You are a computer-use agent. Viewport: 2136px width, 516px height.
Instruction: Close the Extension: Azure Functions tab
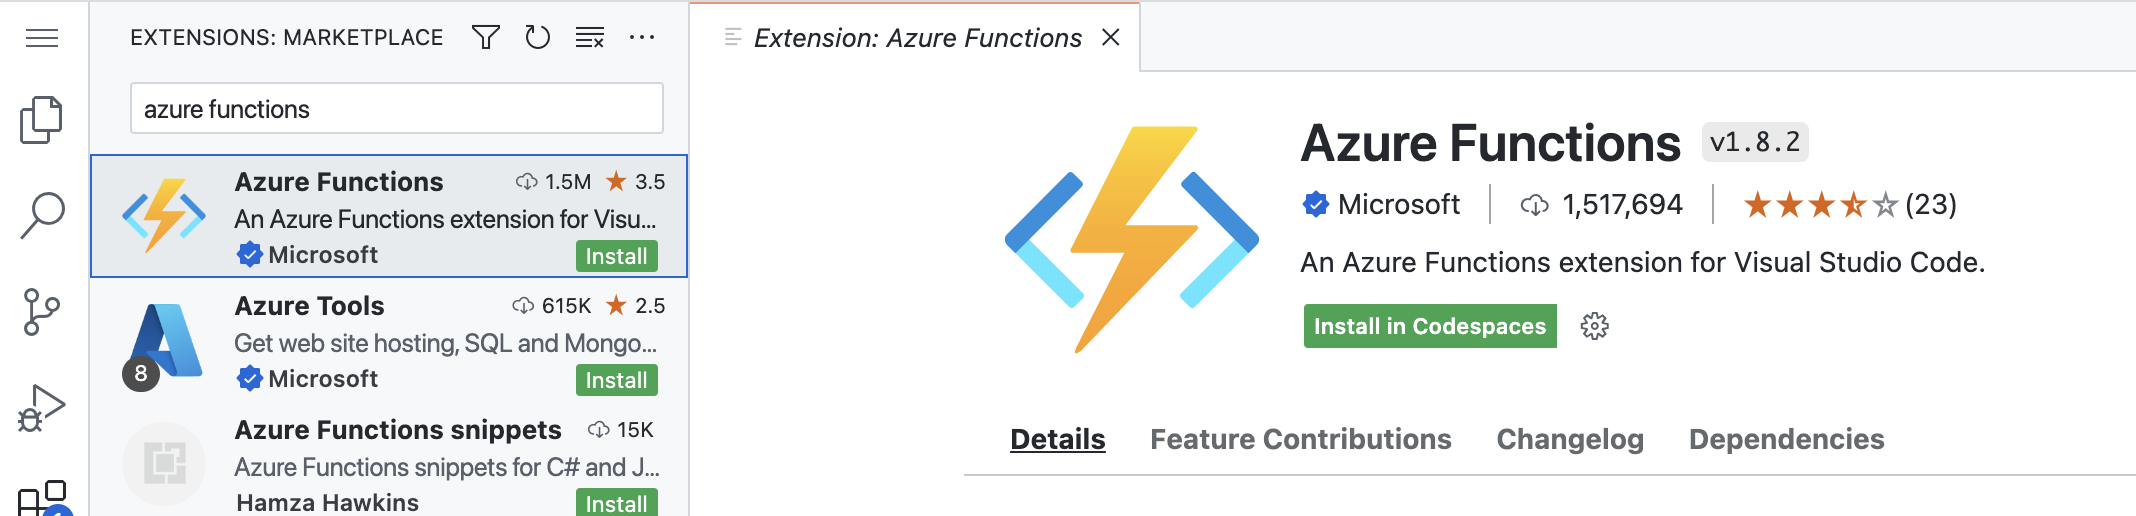pos(1110,38)
